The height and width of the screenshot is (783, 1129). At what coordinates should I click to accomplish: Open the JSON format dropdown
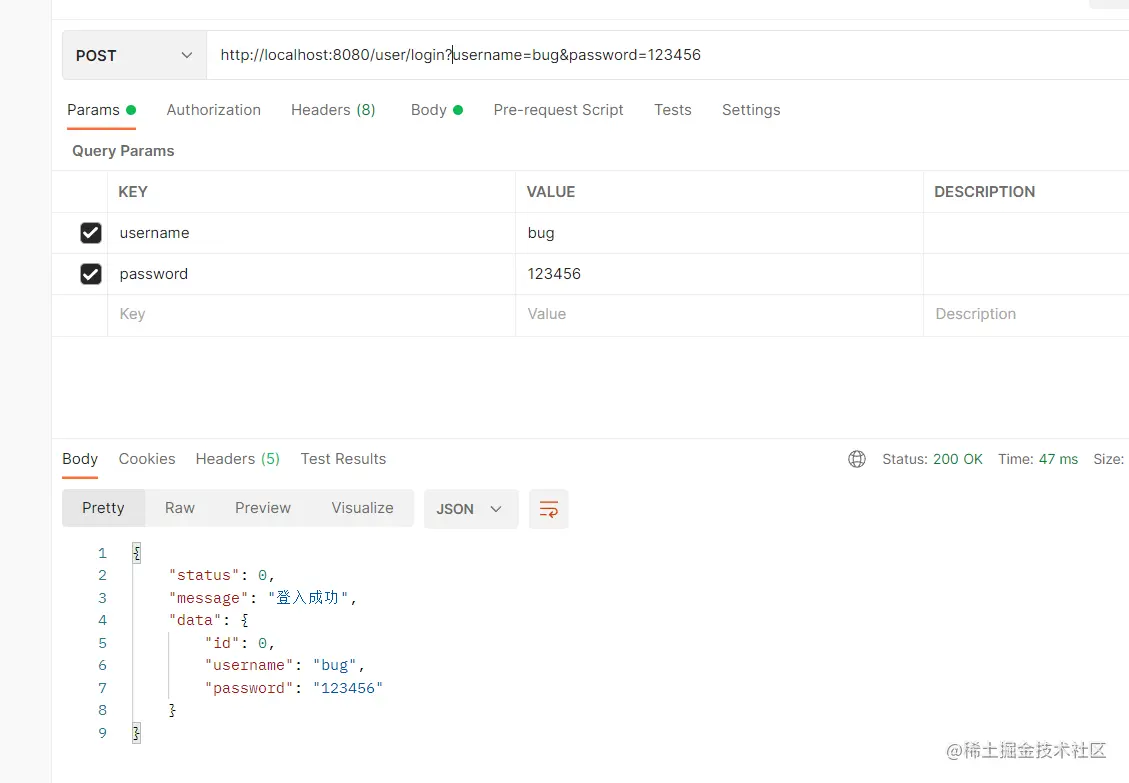click(x=471, y=509)
